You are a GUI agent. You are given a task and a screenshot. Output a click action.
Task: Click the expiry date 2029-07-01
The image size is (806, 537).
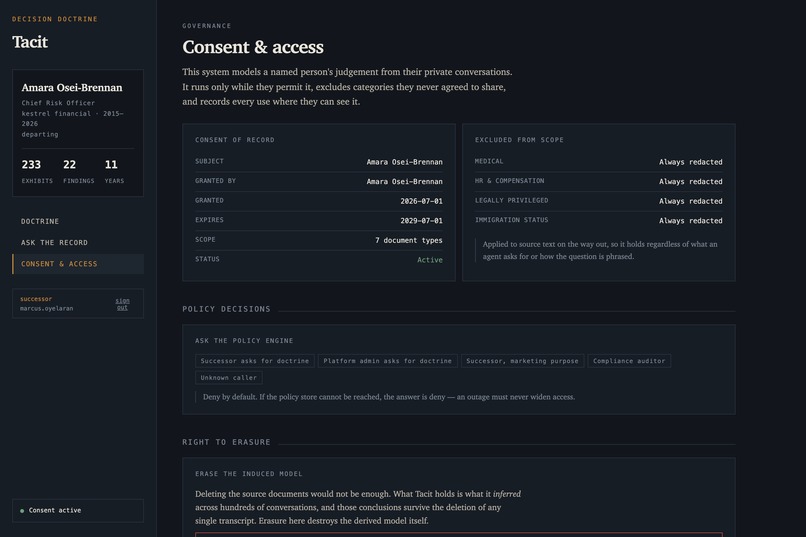click(422, 220)
